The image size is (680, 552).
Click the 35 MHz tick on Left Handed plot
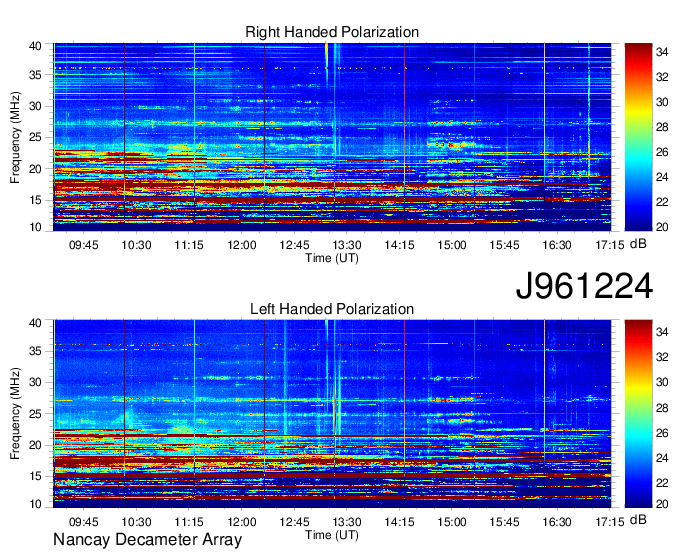[35, 351]
